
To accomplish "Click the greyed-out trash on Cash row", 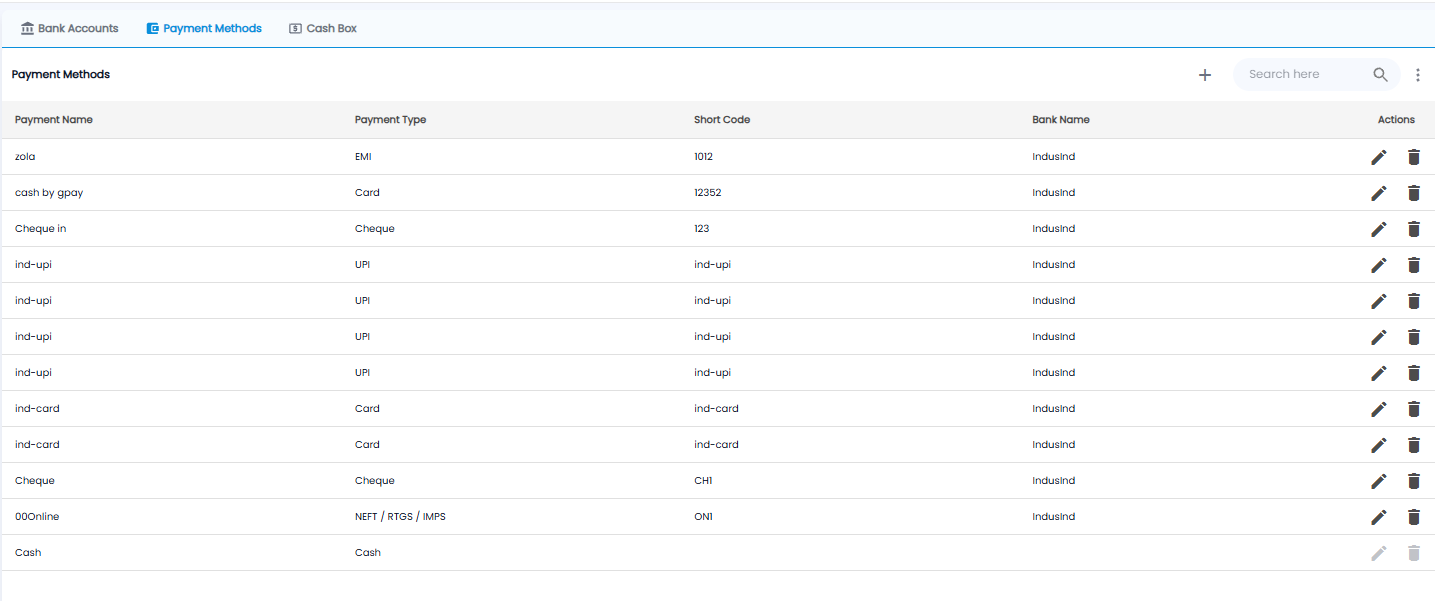I will pyautogui.click(x=1414, y=553).
